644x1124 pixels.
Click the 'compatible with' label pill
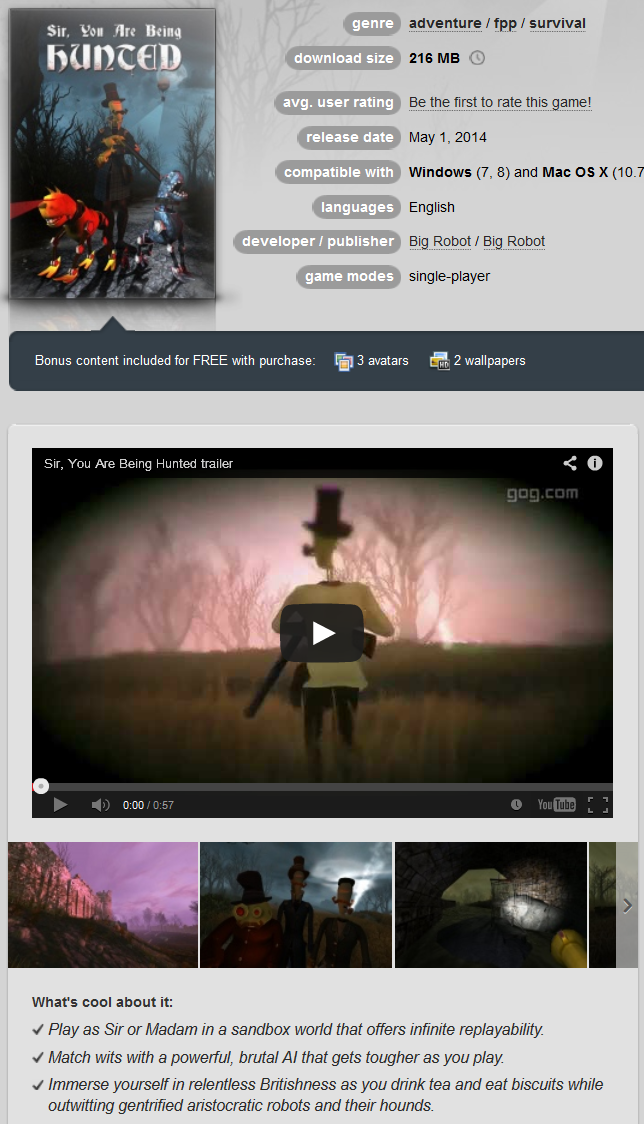(338, 172)
